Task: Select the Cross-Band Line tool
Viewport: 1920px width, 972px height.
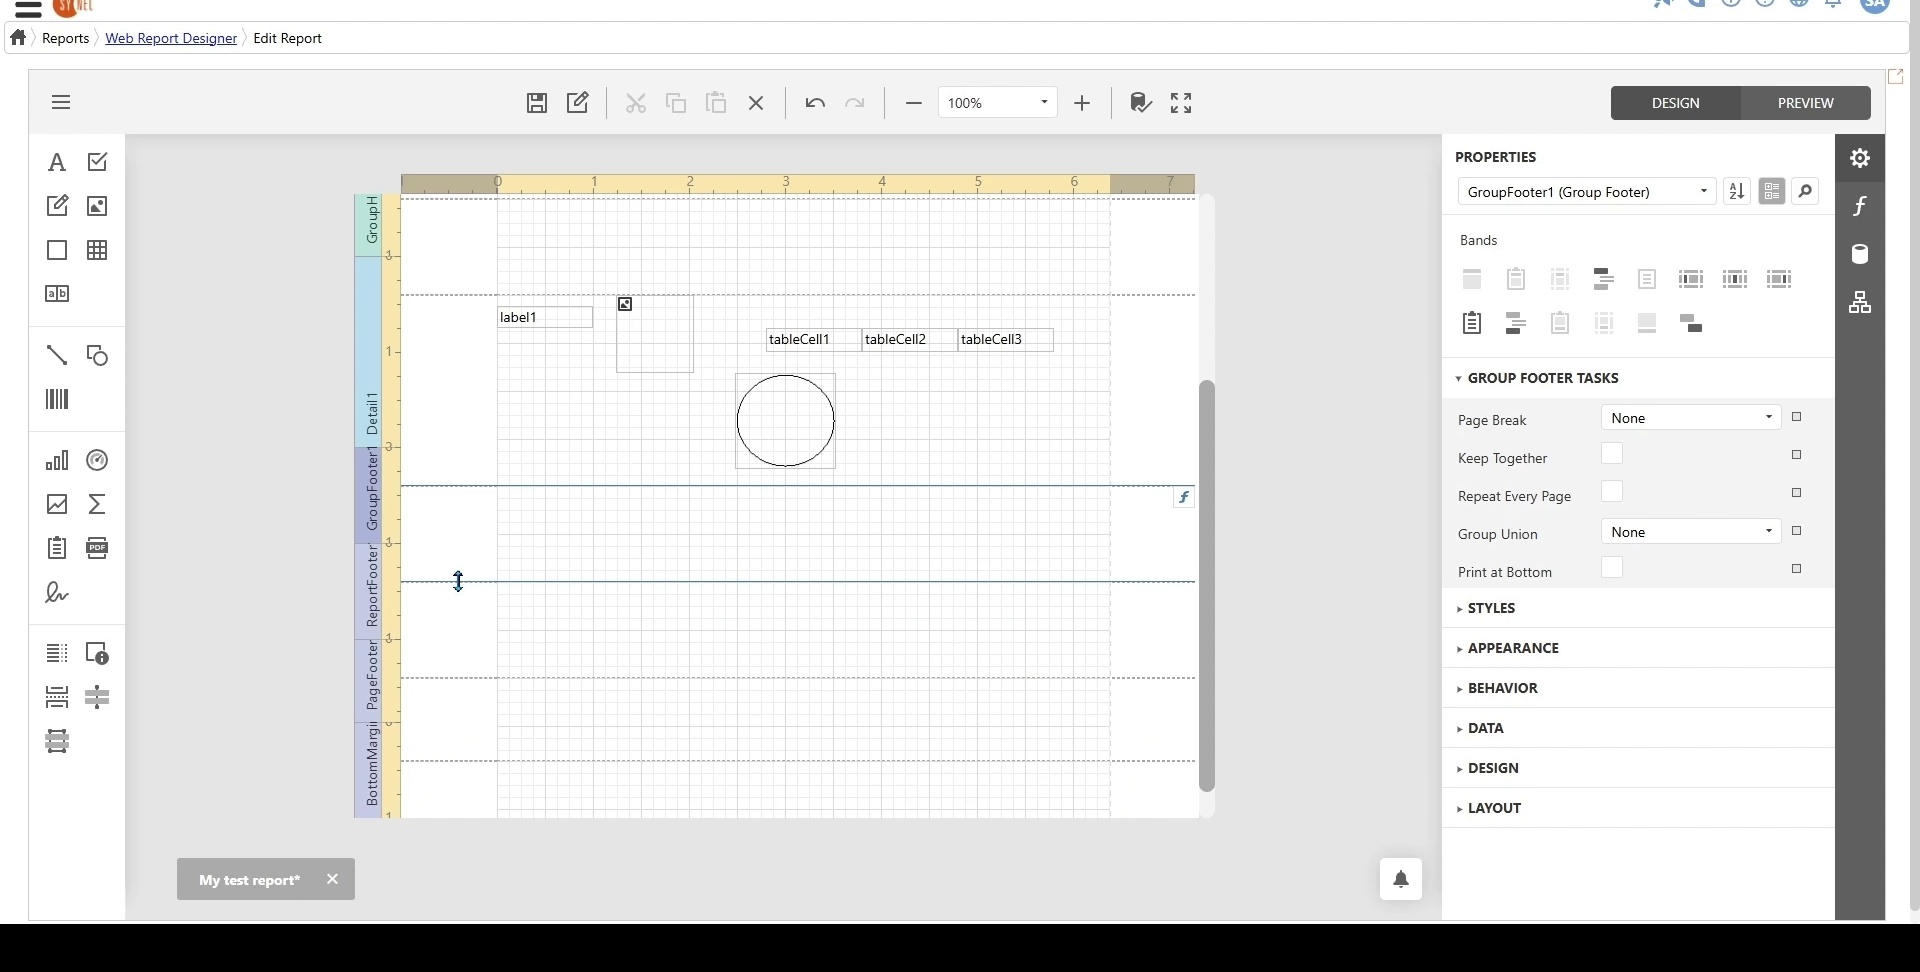Action: tap(97, 697)
